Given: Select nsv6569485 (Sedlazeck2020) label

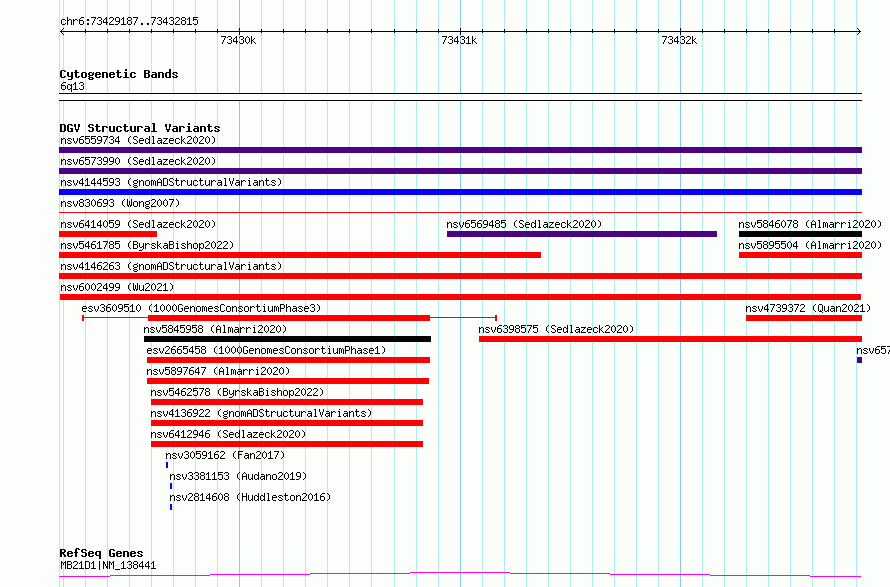Looking at the screenshot, I should coord(524,224).
